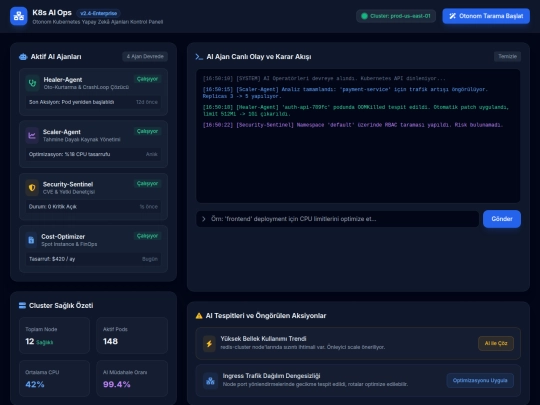Focus the agent command input field
Screen dimensions: 540x405
tap(338, 219)
